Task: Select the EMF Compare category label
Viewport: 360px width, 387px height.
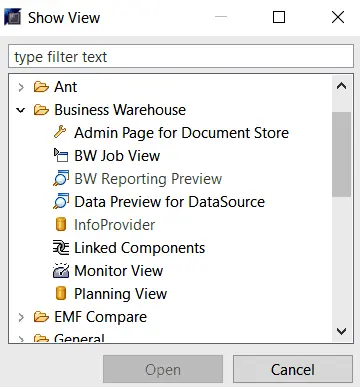Action: [x=100, y=317]
